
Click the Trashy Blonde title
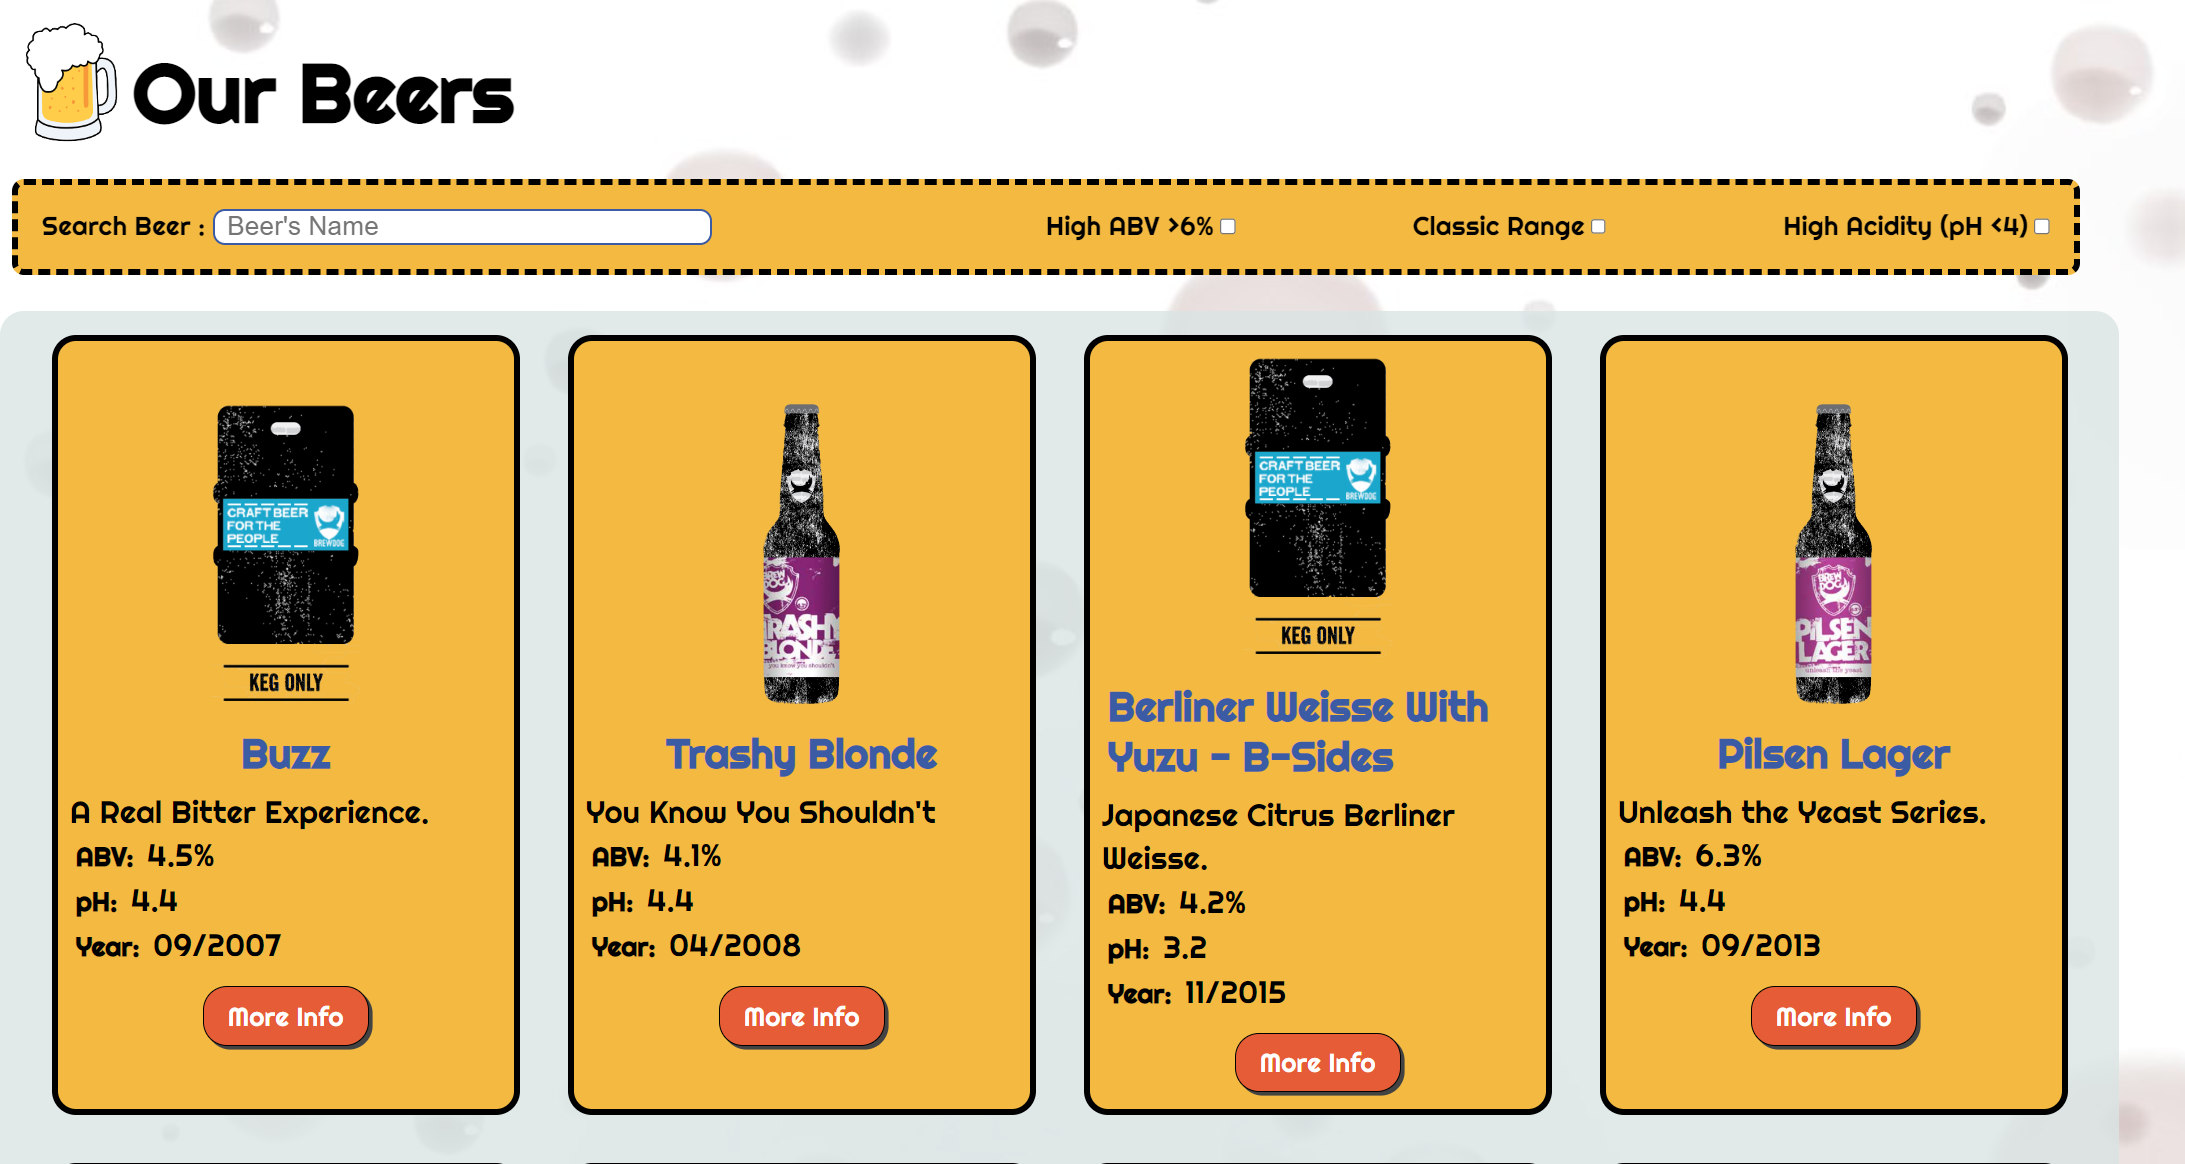[x=802, y=755]
